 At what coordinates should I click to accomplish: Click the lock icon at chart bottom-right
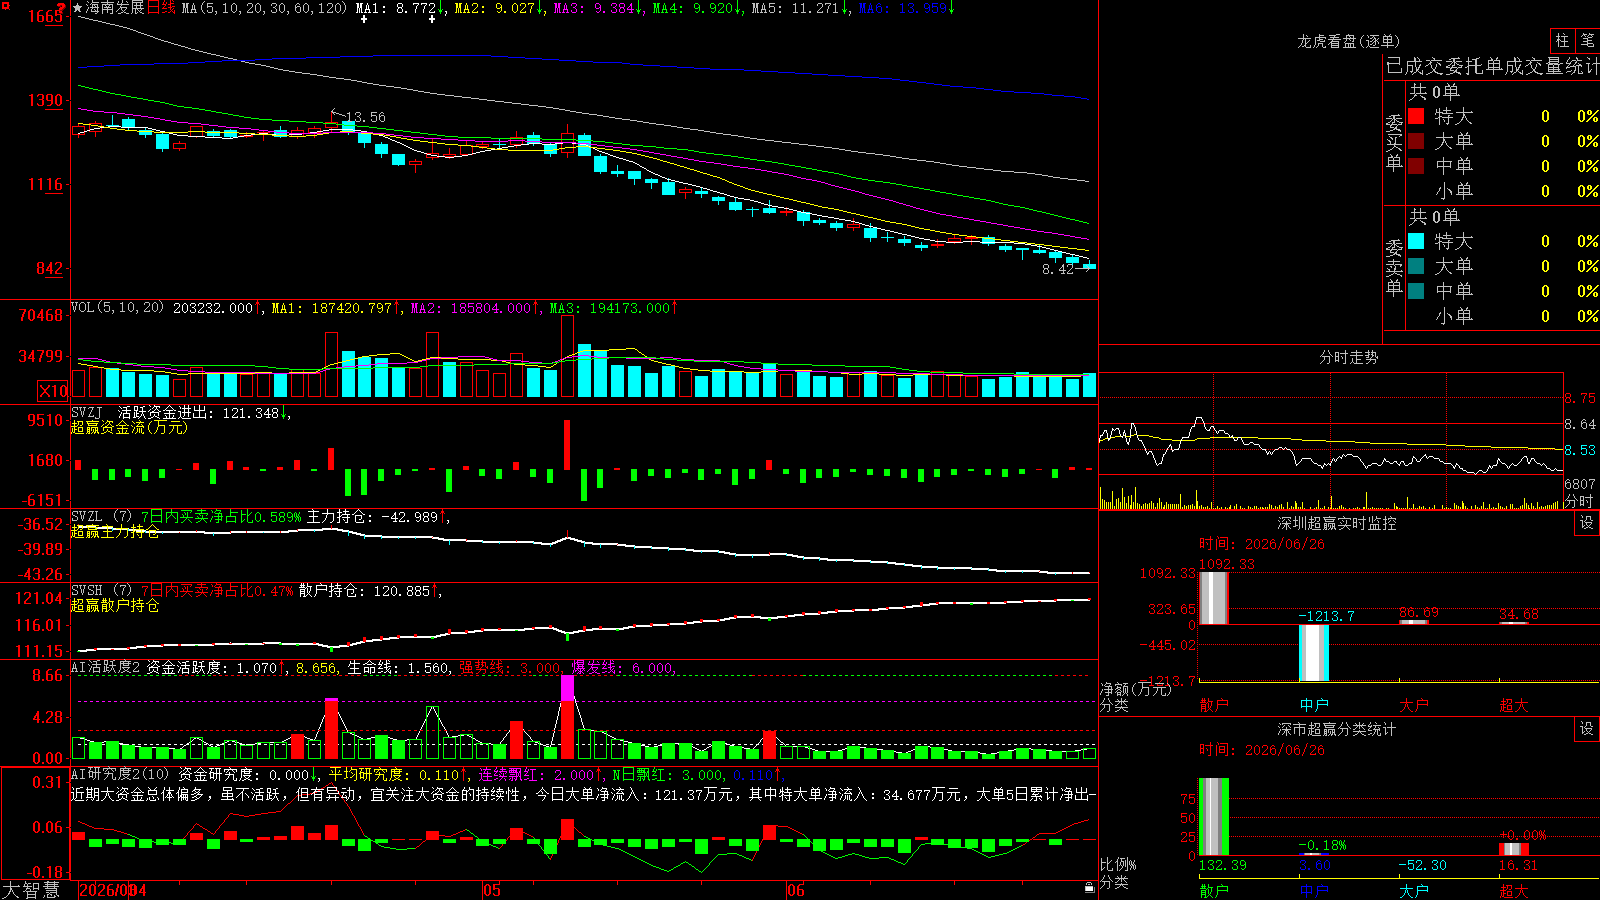click(x=1090, y=887)
